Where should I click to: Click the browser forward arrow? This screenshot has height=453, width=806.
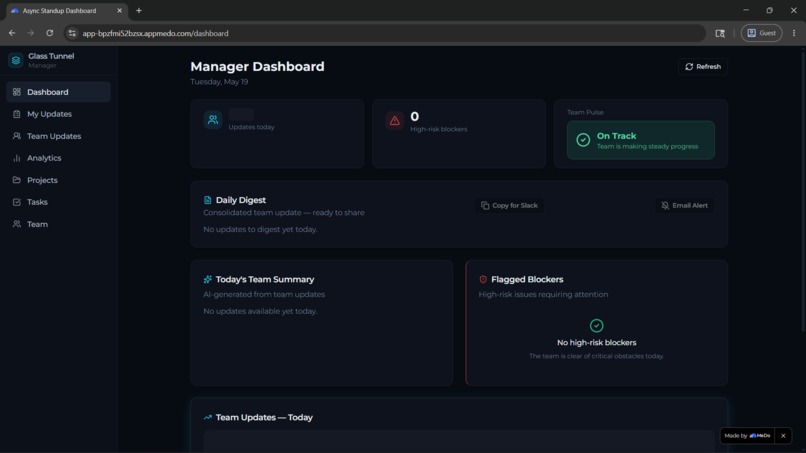point(31,33)
